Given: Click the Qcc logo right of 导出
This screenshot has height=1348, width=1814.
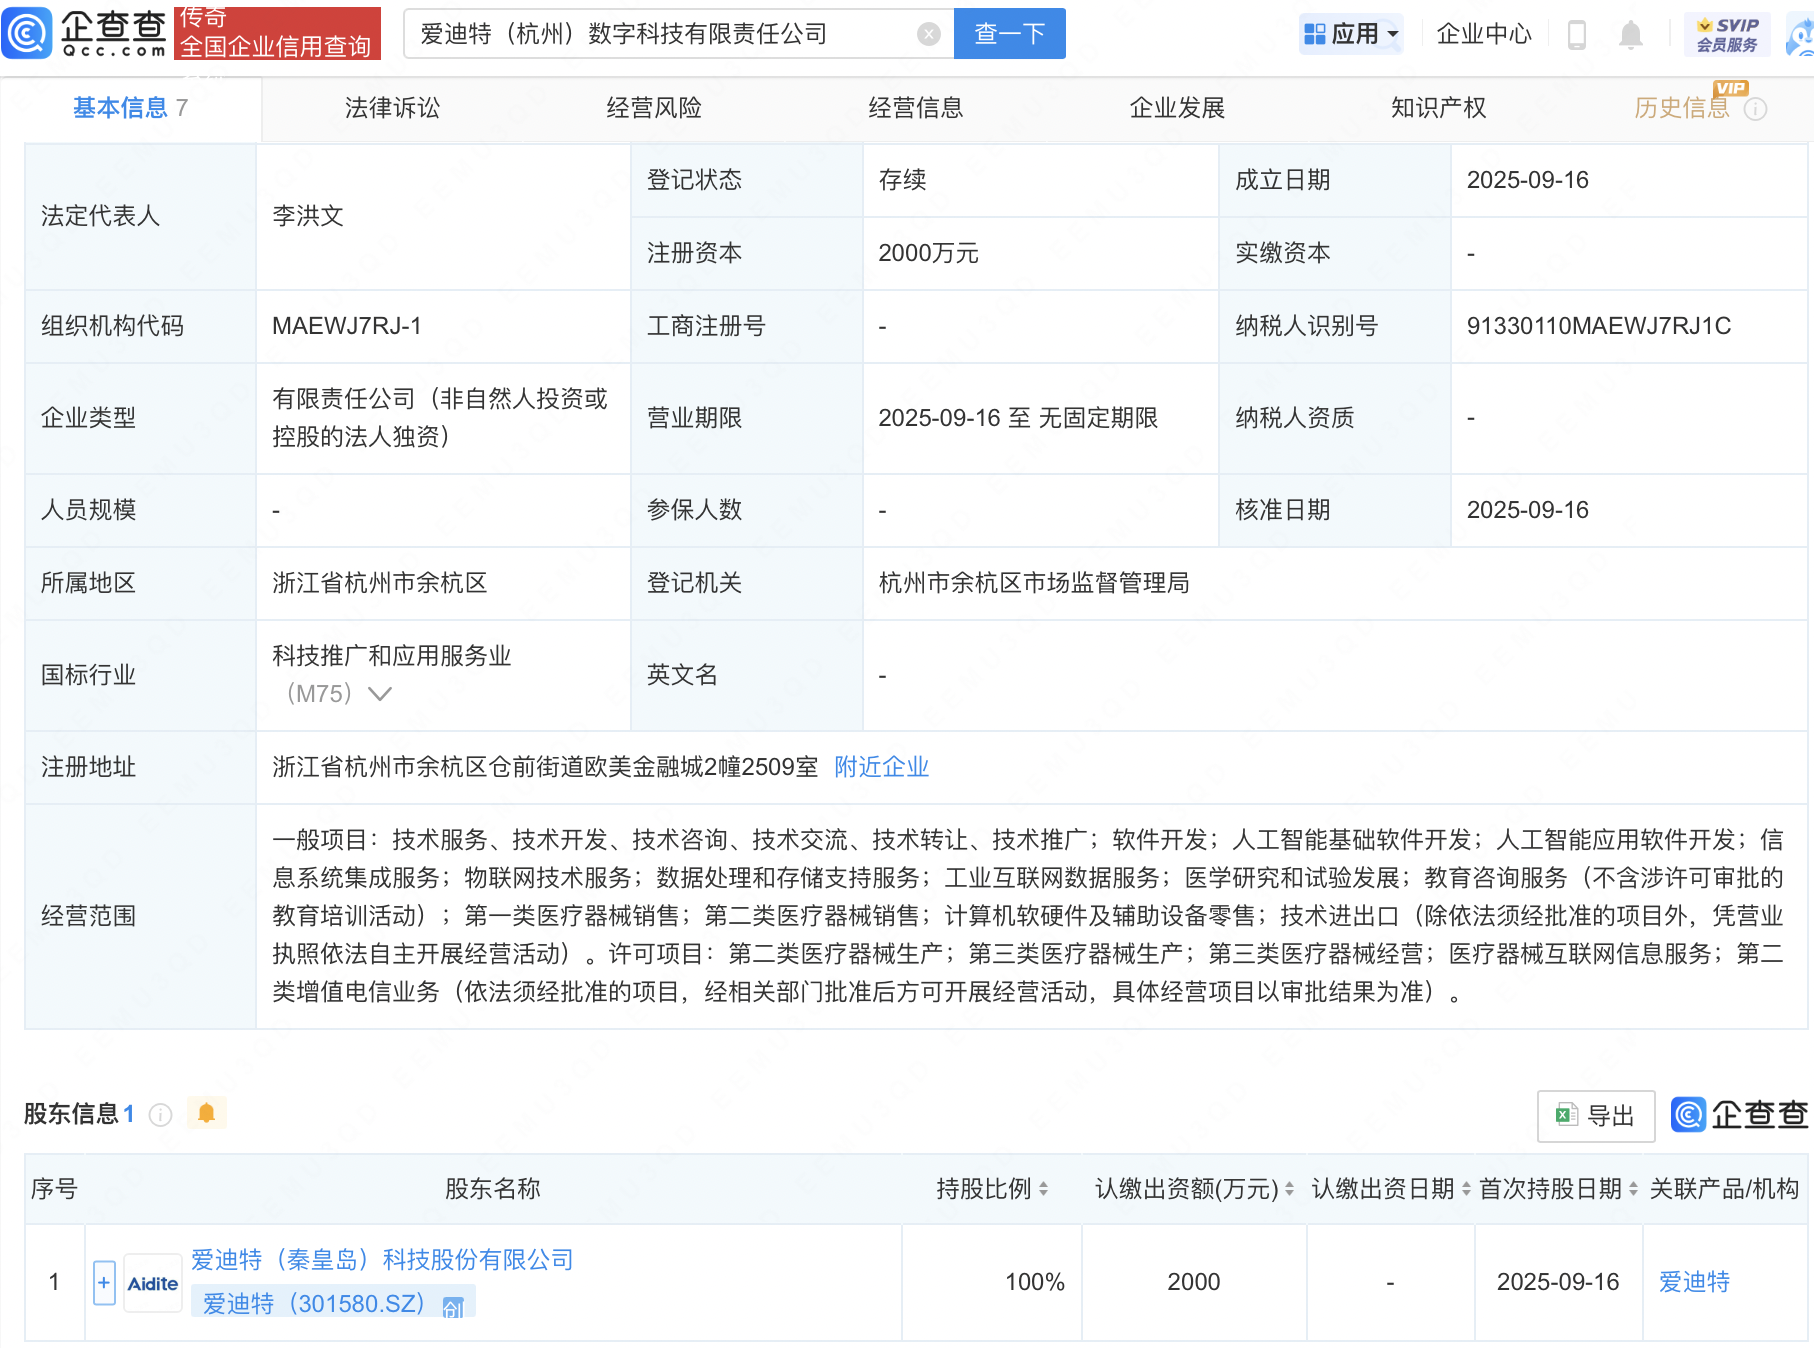Looking at the screenshot, I should click(1739, 1115).
